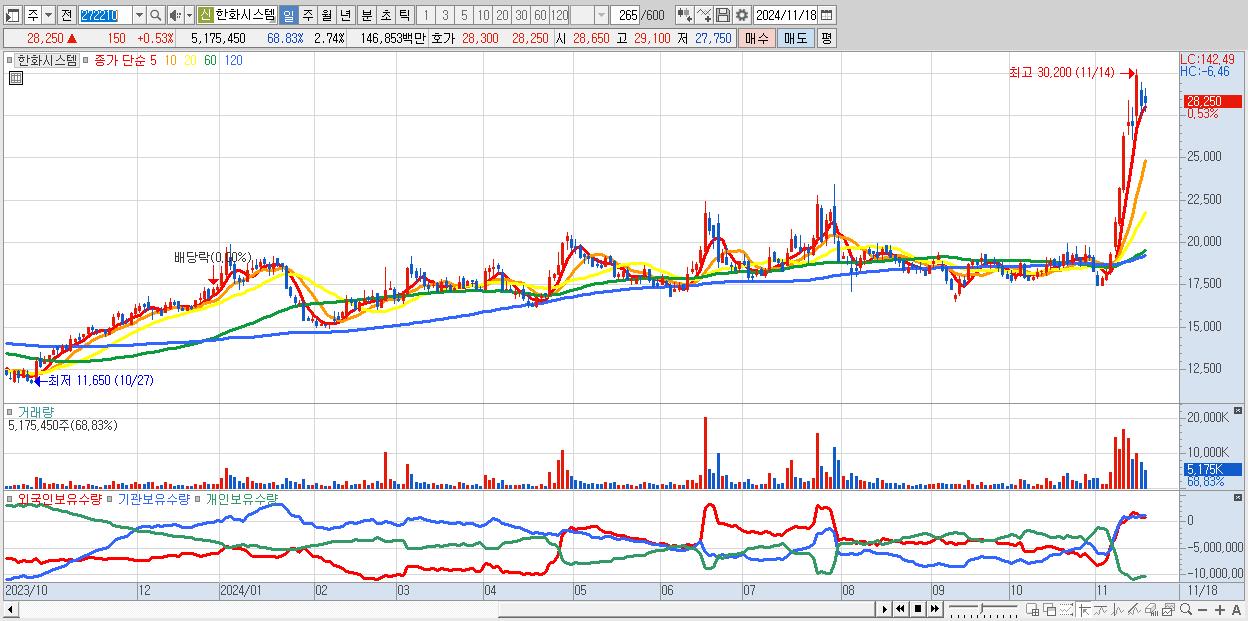1248x621 pixels.
Task: Open the interval combo box dropdown
Action: [x=601, y=15]
